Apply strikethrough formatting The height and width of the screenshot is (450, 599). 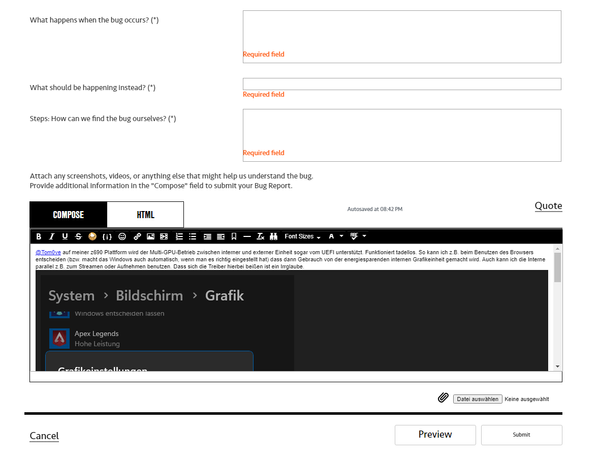[78, 236]
